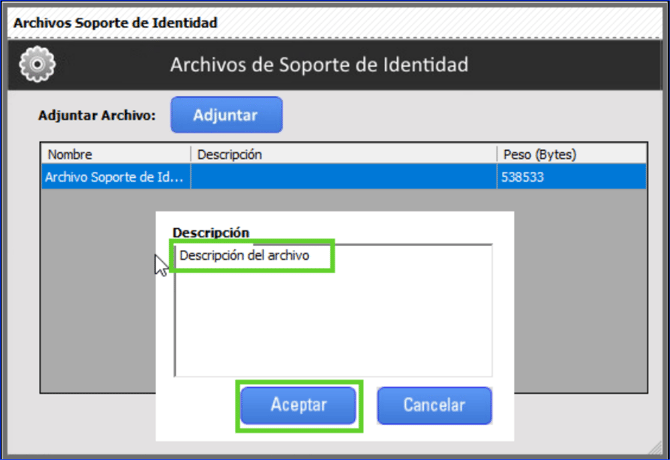Click the 'Archivos de Soporte de Identidad' banner heading
This screenshot has height=460, width=670.
pos(319,65)
